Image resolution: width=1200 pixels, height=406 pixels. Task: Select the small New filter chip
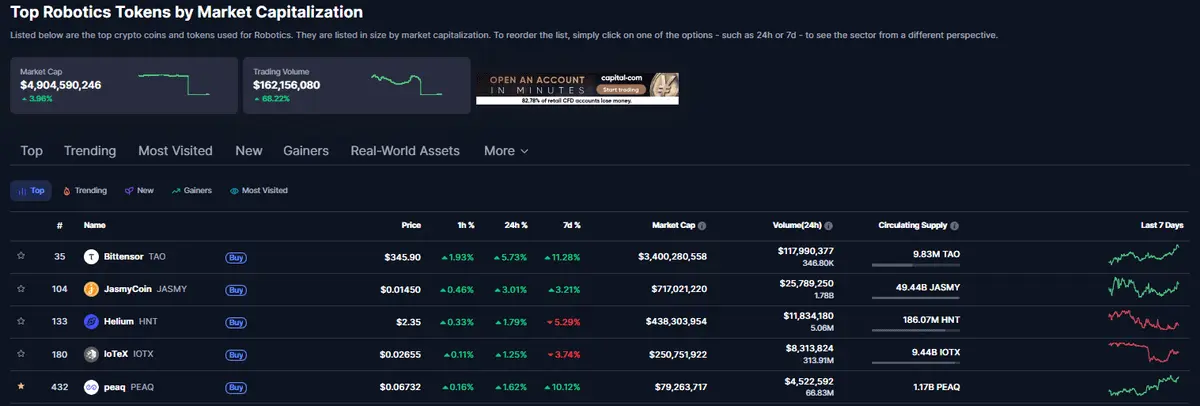[x=139, y=190]
